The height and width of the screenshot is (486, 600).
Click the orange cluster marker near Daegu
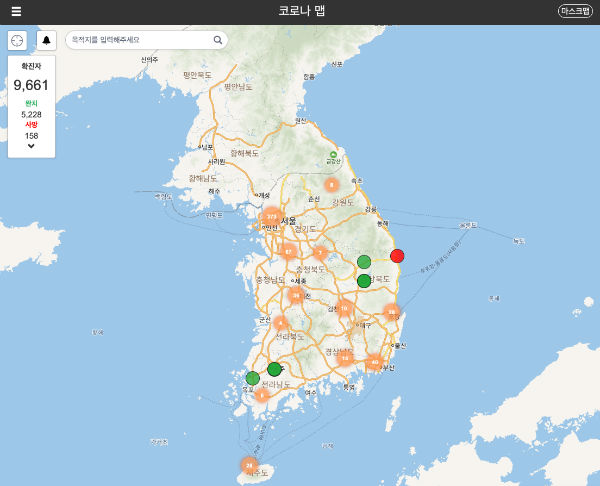click(x=344, y=309)
